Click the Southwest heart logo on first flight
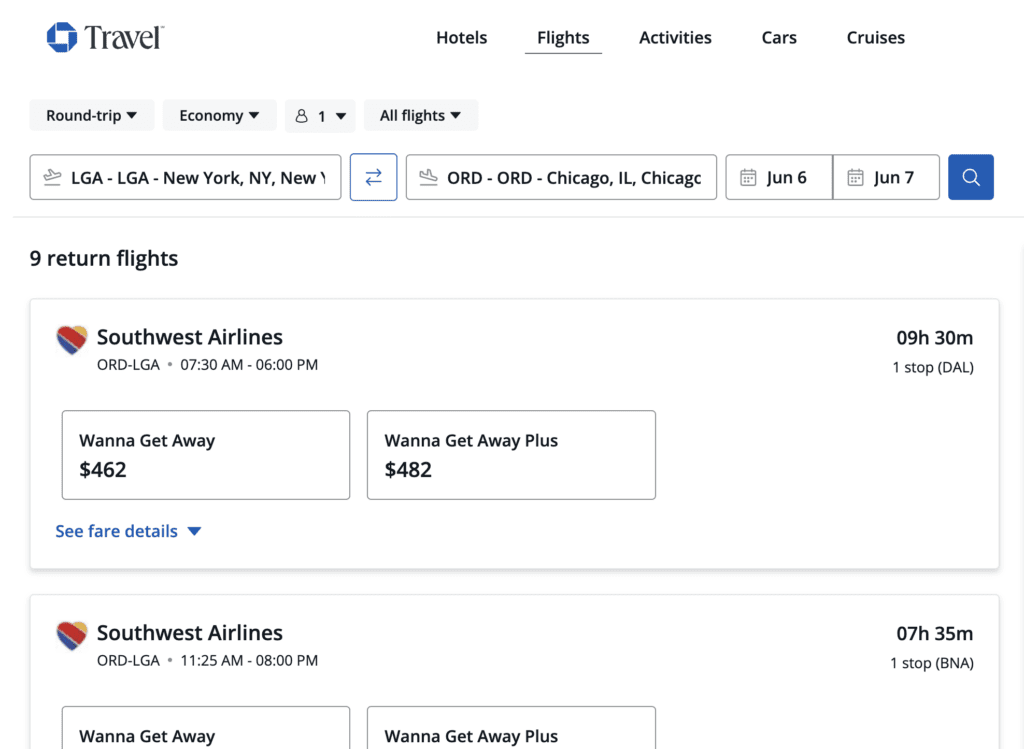Screen dimensions: 1024x749 [x=72, y=340]
